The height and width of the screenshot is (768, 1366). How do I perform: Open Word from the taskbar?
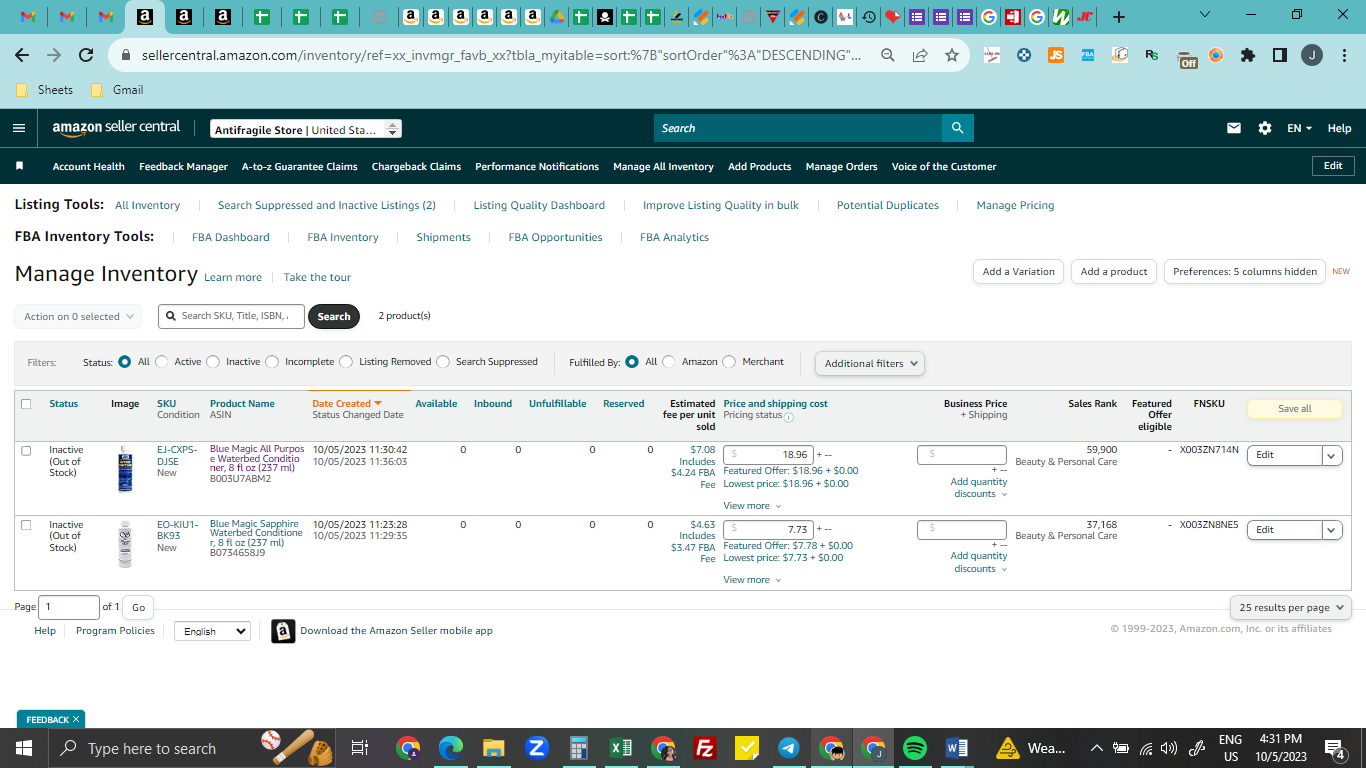tap(956, 748)
